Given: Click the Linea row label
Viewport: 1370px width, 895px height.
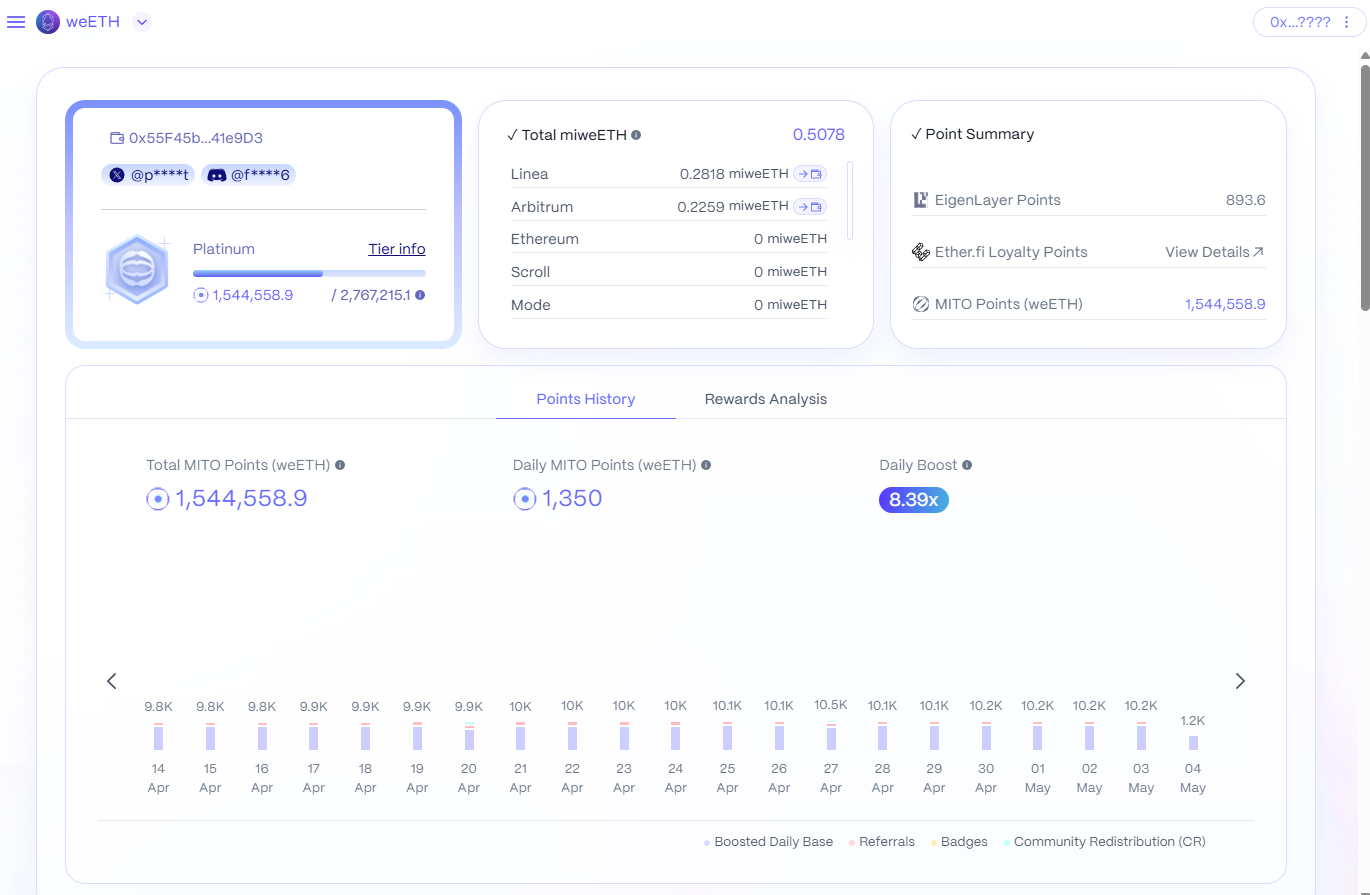Looking at the screenshot, I should (529, 174).
